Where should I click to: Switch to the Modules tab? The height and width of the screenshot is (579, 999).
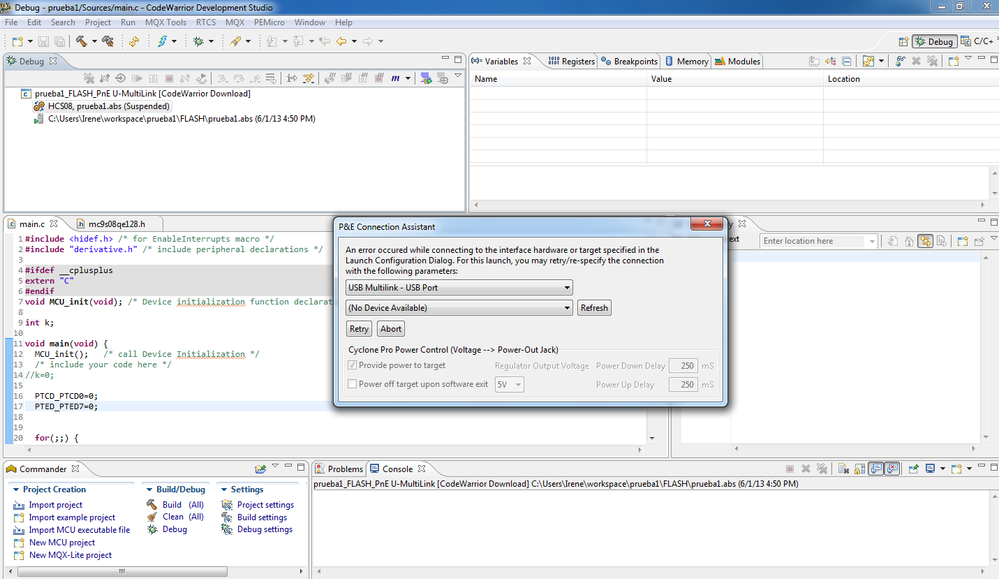tap(738, 61)
